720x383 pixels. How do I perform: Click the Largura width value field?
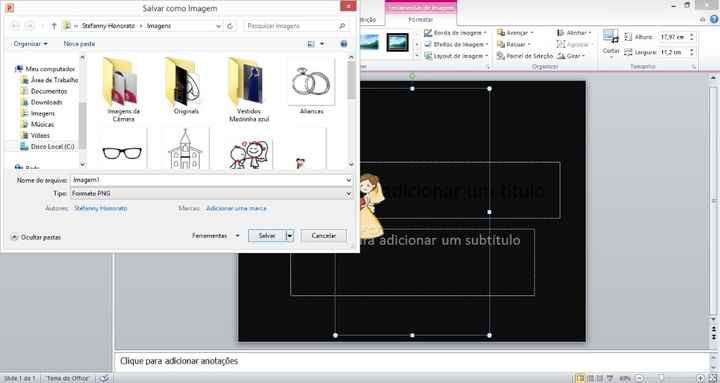673,52
